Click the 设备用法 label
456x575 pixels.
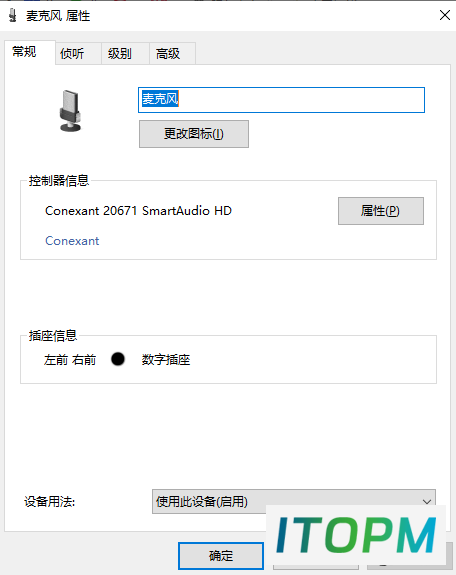click(50, 502)
